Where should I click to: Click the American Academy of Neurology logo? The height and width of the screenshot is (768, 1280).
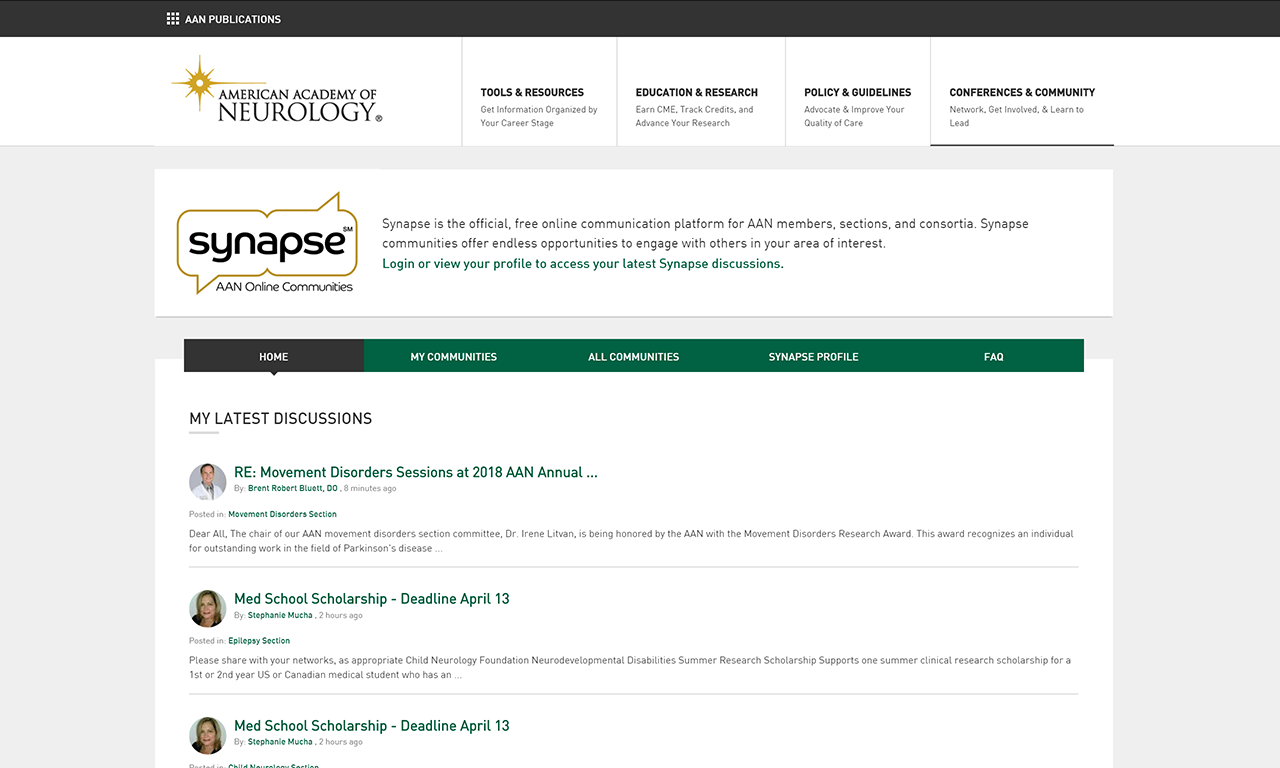[277, 90]
